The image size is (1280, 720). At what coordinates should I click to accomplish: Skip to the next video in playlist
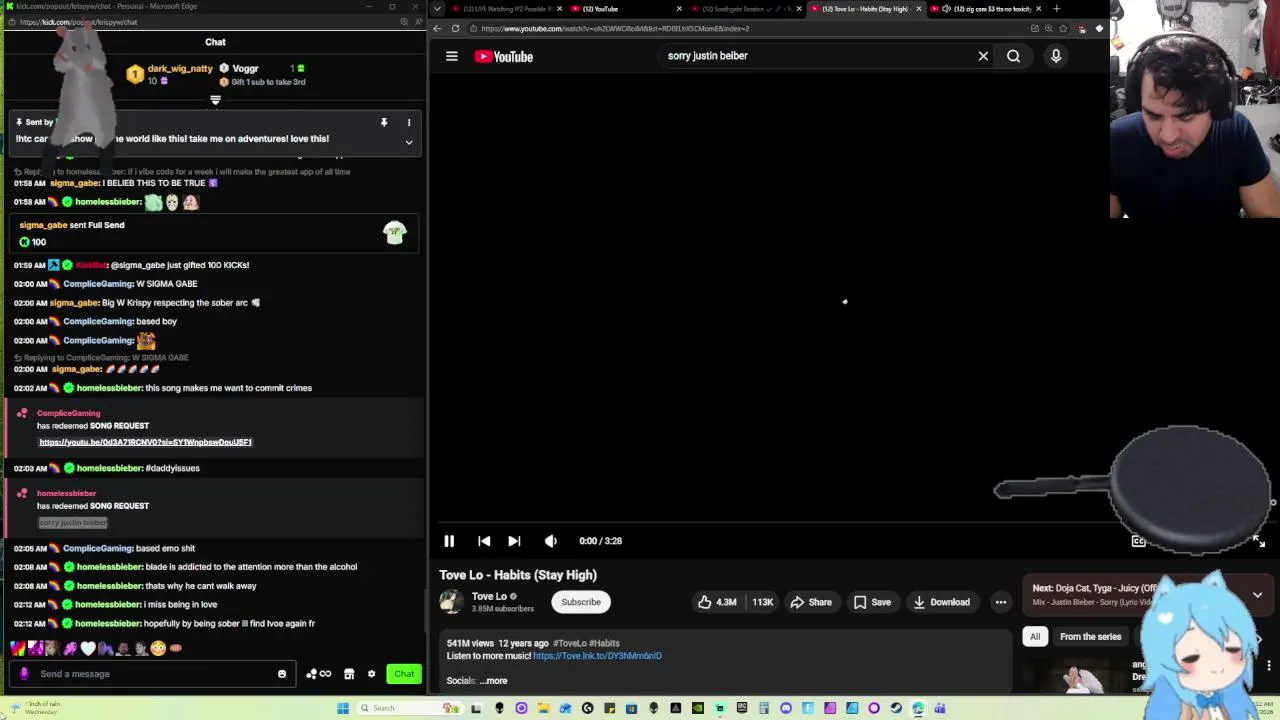[x=514, y=541]
